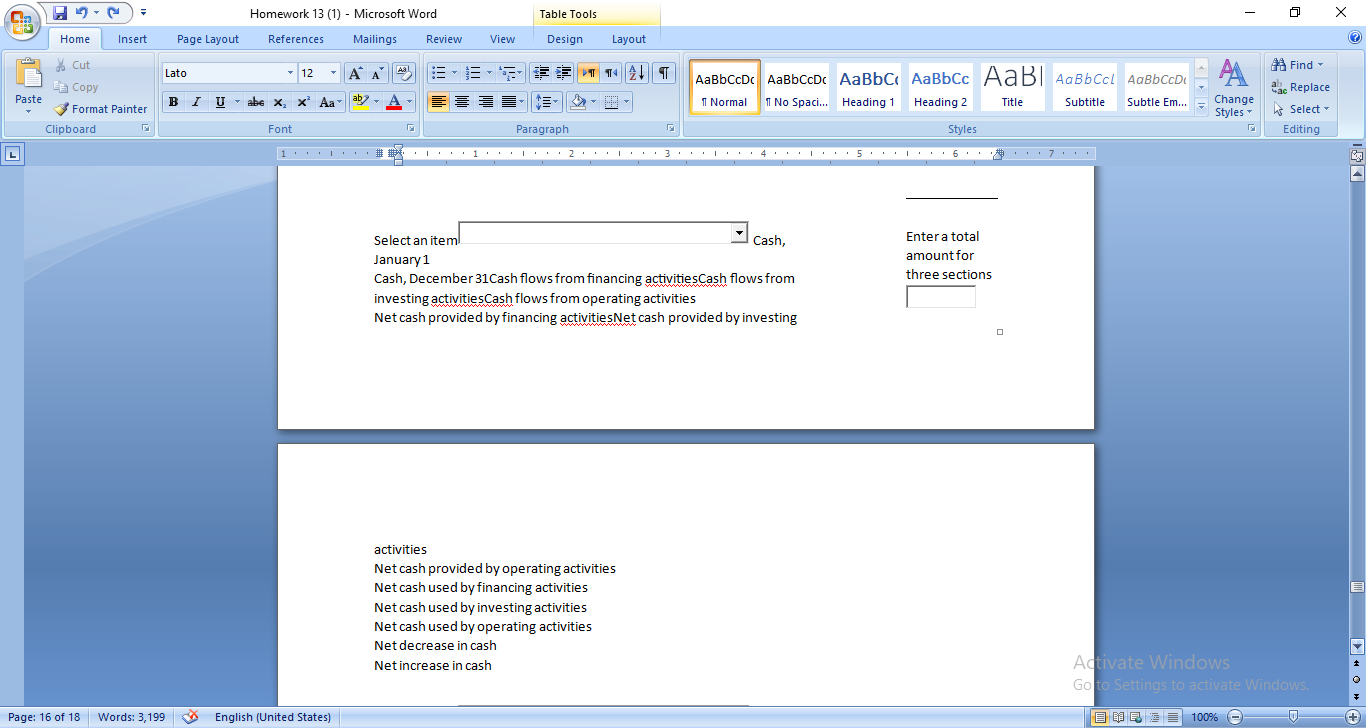Click the Paste button
This screenshot has width=1366, height=728.
pos(27,80)
